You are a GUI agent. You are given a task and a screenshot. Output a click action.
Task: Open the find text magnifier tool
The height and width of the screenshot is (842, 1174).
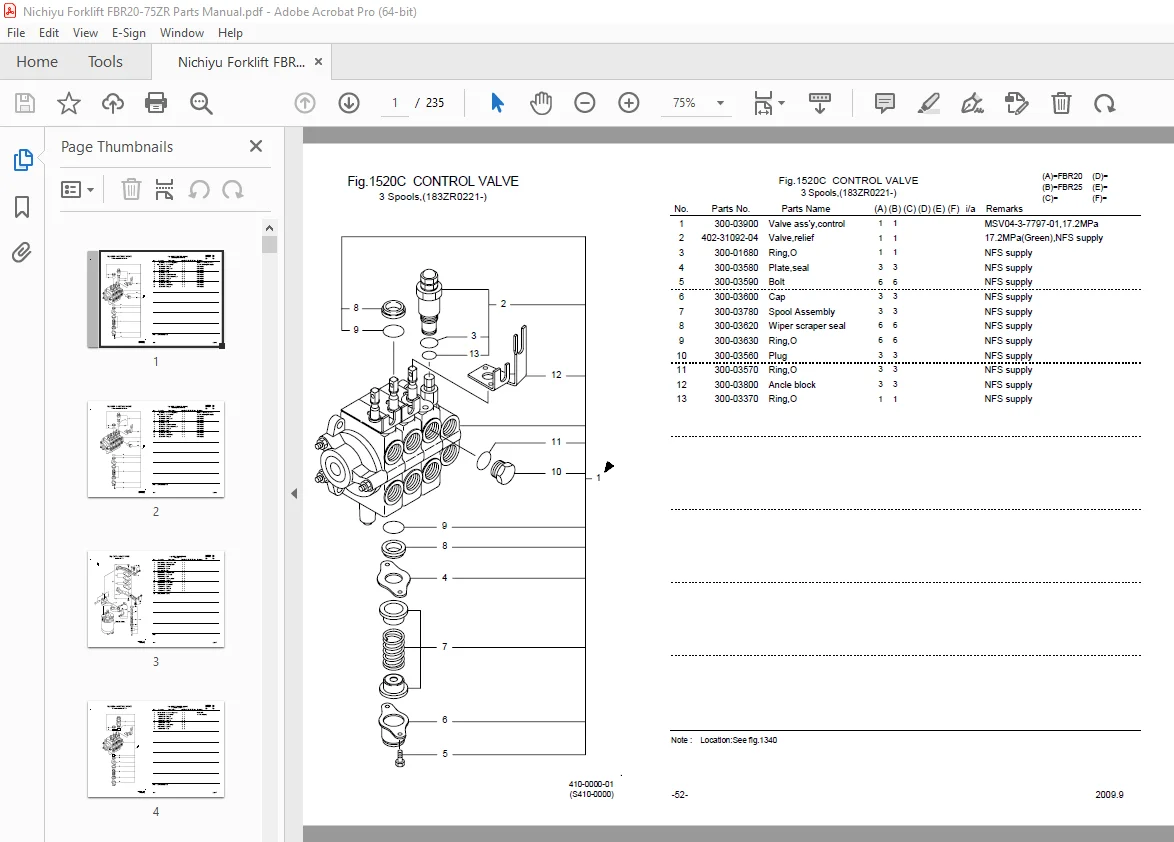pyautogui.click(x=201, y=103)
